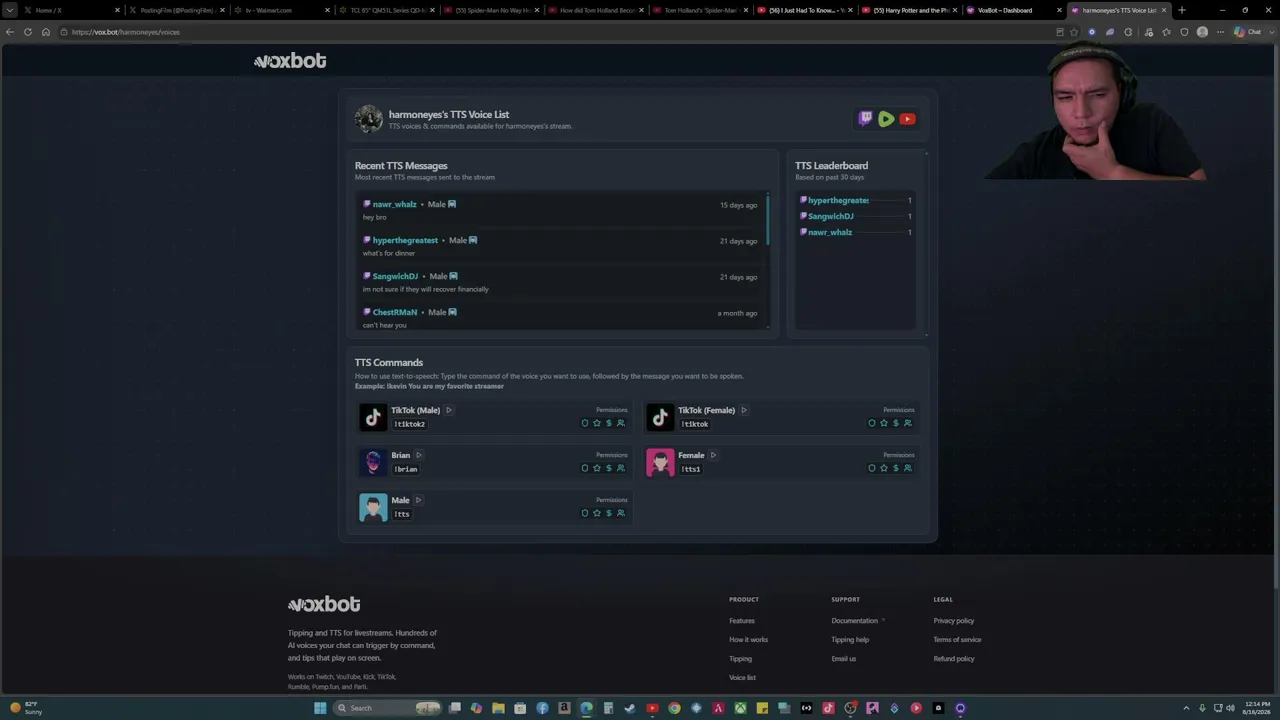Open the Email us footer link

843,659
